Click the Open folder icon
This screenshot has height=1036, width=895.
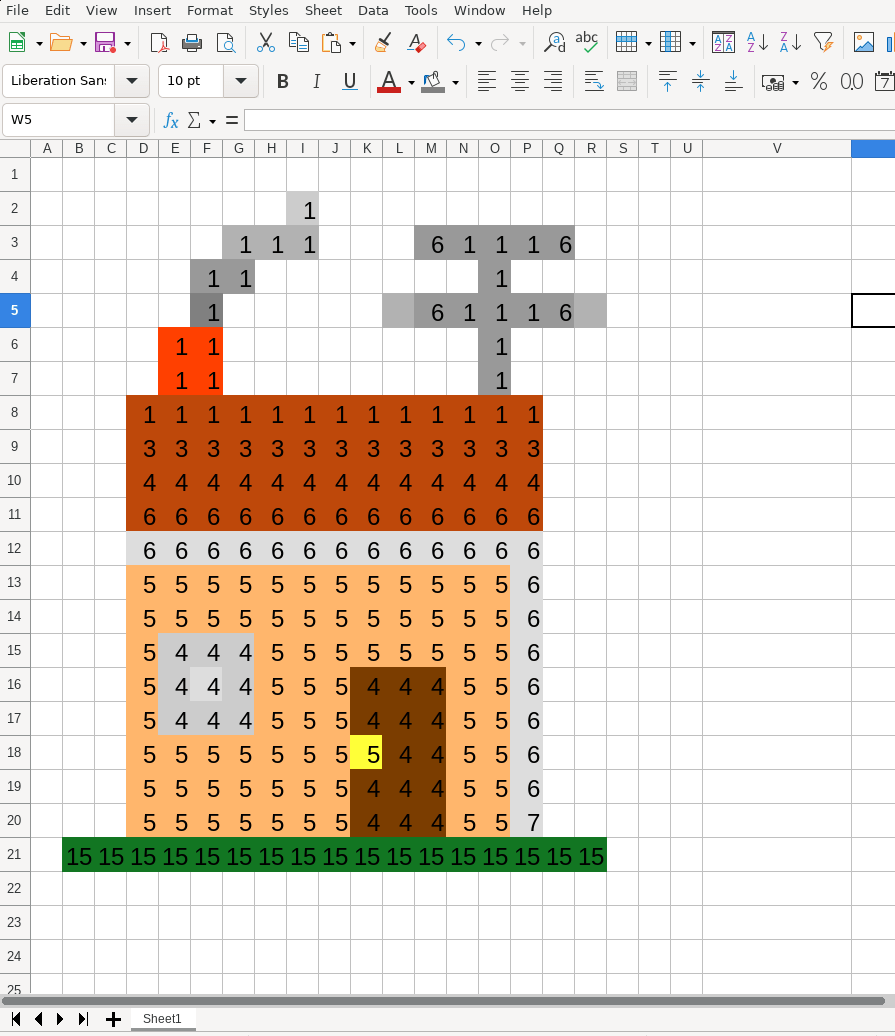(x=61, y=43)
